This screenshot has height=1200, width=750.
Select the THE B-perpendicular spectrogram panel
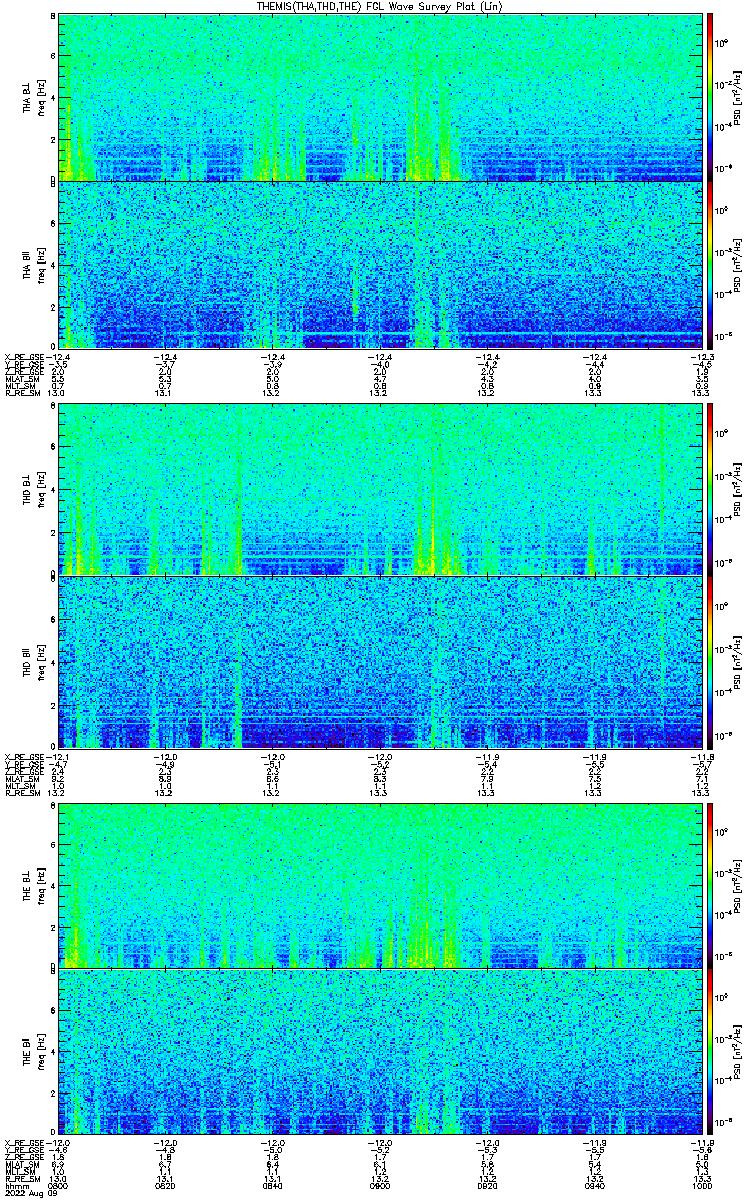382,886
